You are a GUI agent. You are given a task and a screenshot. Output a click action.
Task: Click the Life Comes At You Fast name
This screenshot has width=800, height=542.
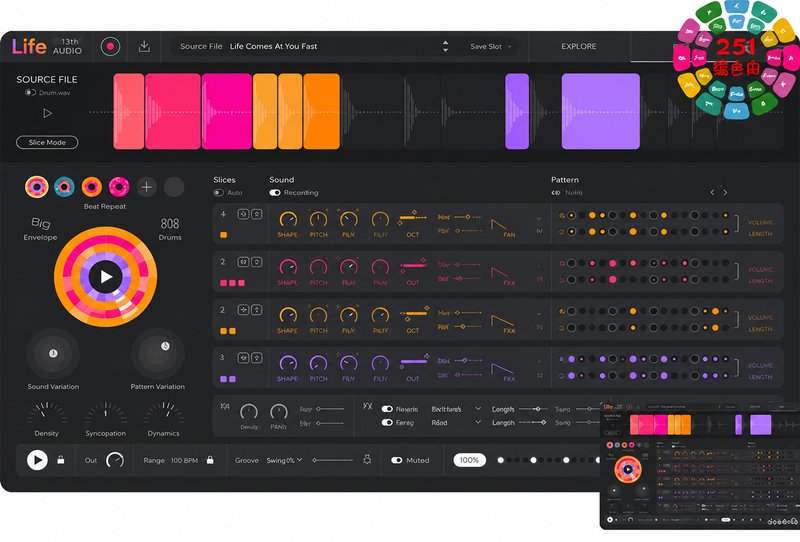pos(273,46)
